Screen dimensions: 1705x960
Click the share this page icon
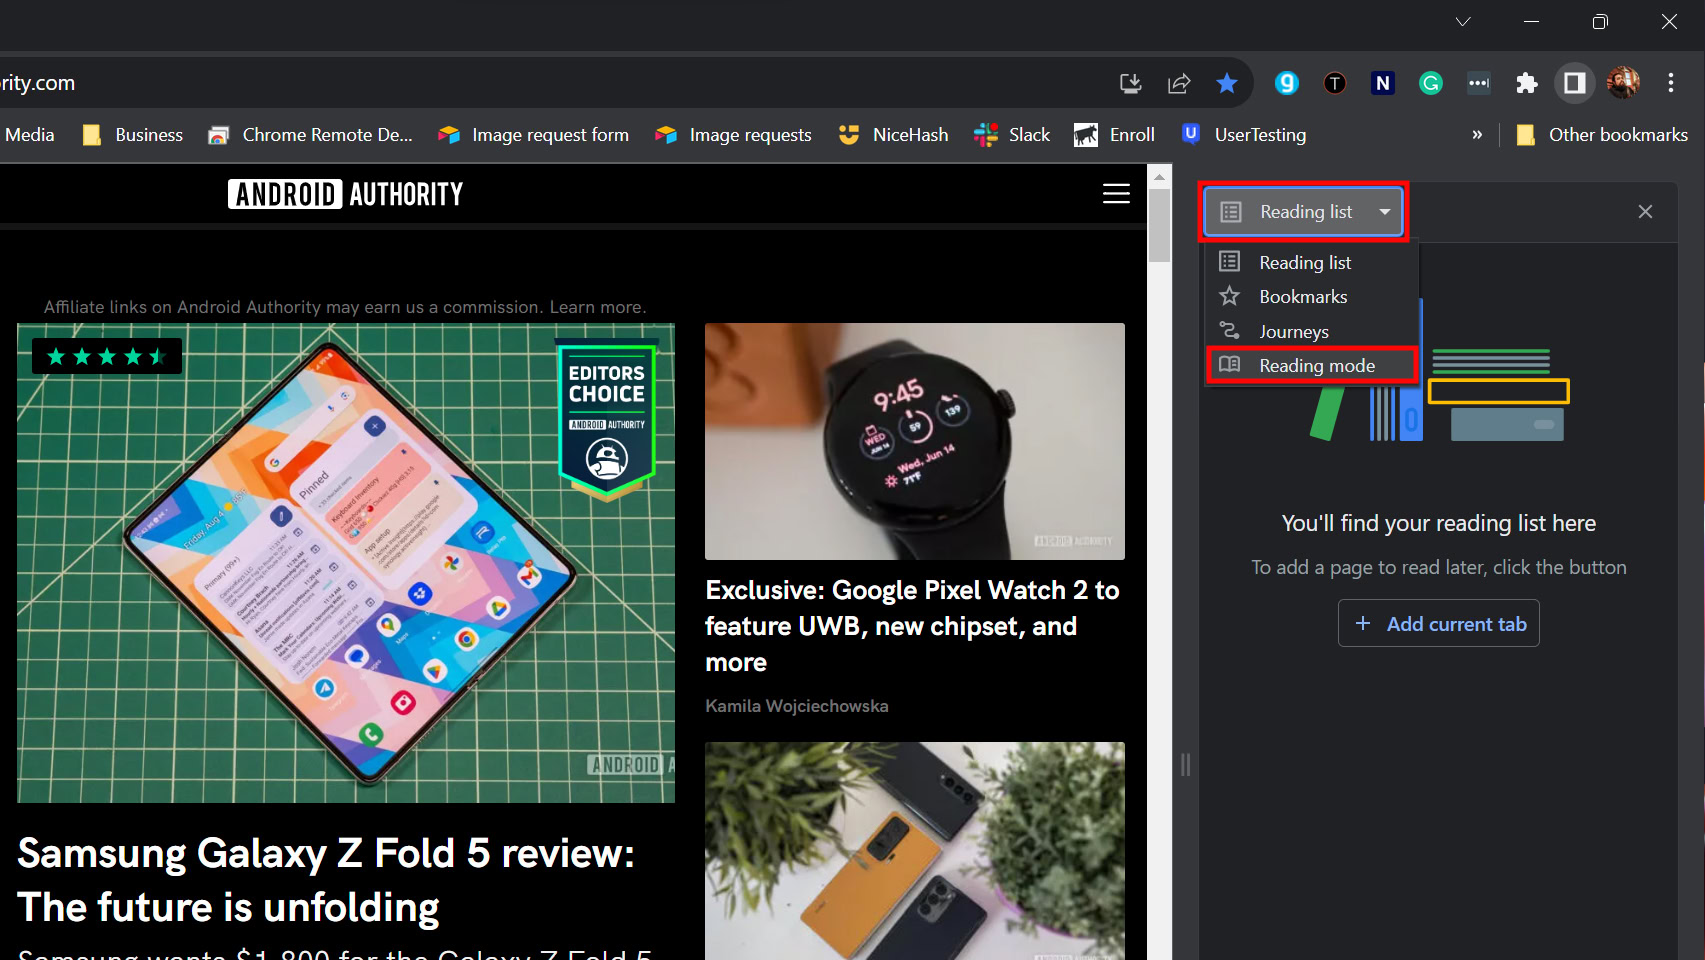click(1179, 83)
